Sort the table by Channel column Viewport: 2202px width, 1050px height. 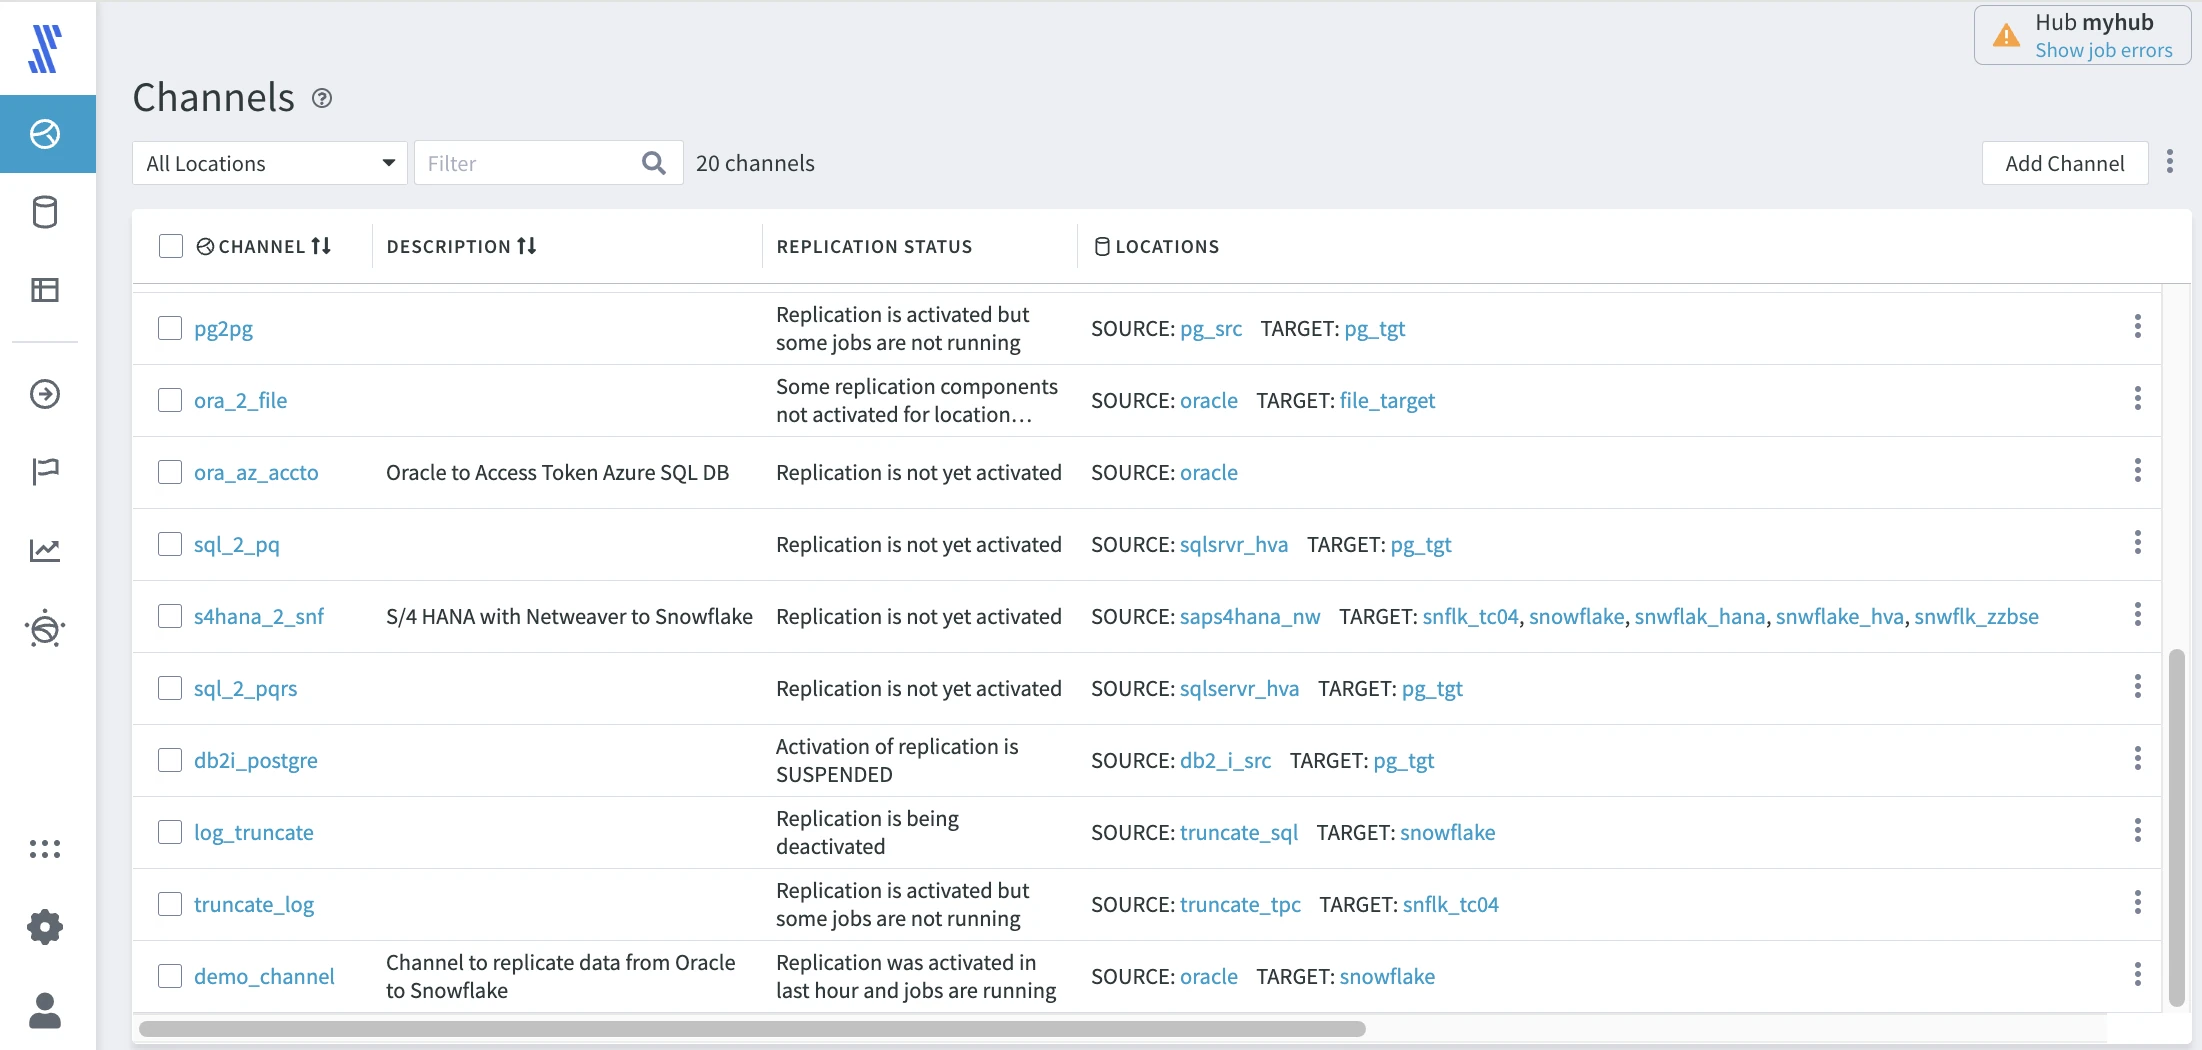[321, 246]
